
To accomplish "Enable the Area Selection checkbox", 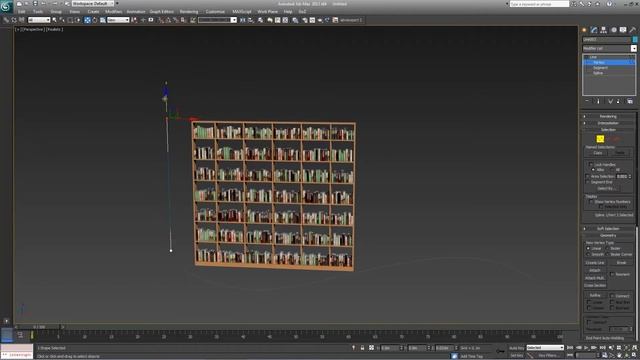I will (588, 176).
